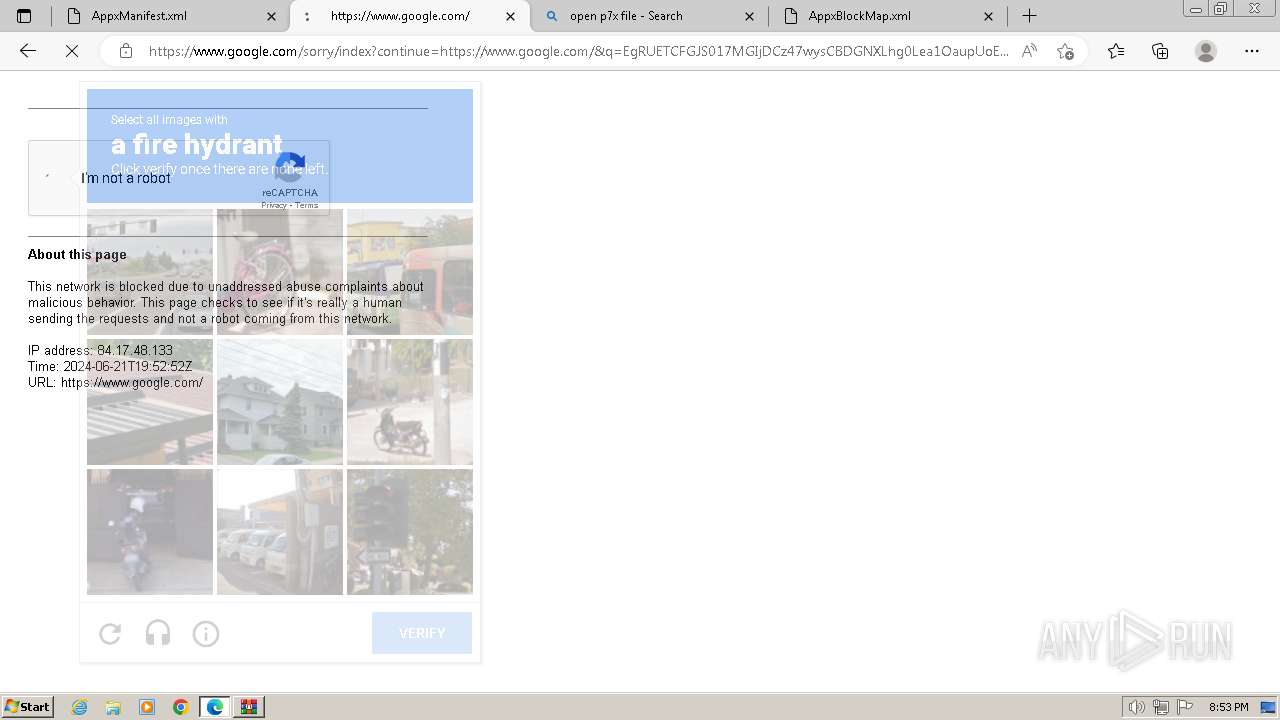The image size is (1280, 720).
Task: Click the VERIFY button
Action: pos(422,633)
